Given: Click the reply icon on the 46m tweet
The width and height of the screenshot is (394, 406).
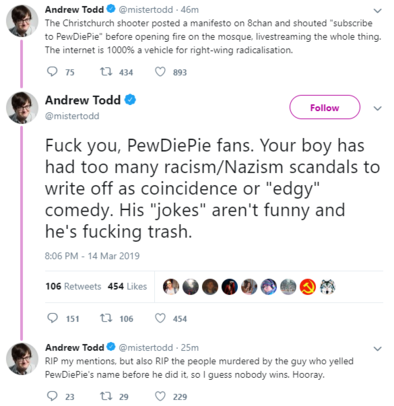Looking at the screenshot, I should point(52,72).
